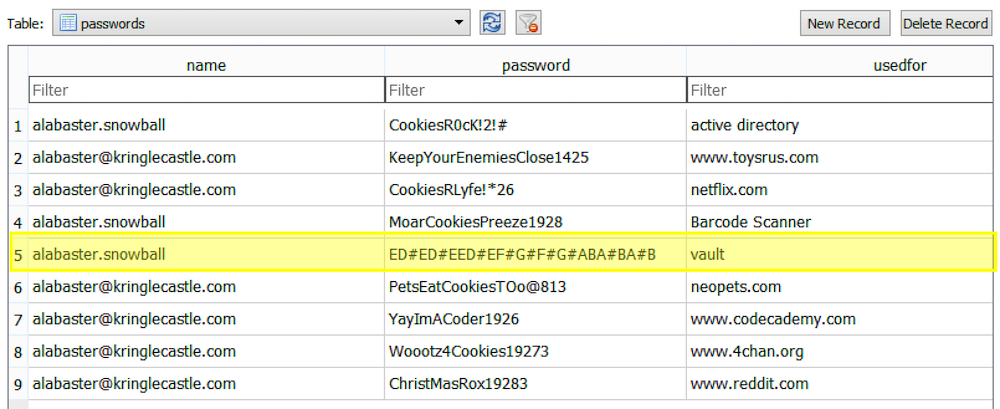Viewport: 1000px width, 409px height.
Task: Open the passwords table dropdown
Action: [x=261, y=24]
